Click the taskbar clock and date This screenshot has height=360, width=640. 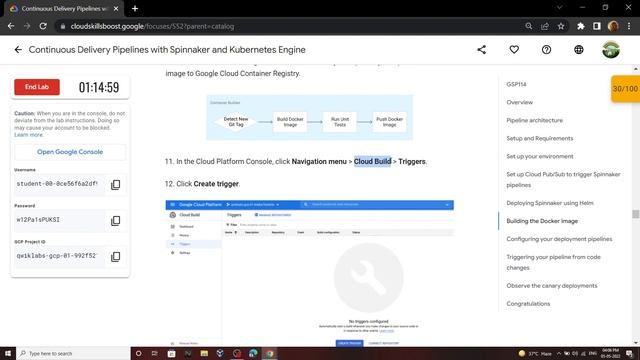(x=610, y=353)
